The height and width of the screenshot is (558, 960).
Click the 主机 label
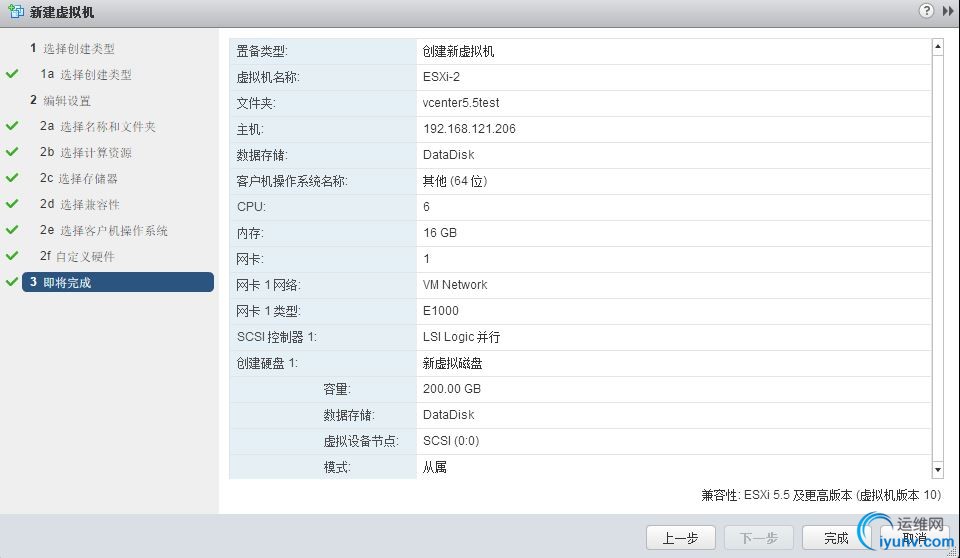[x=250, y=129]
